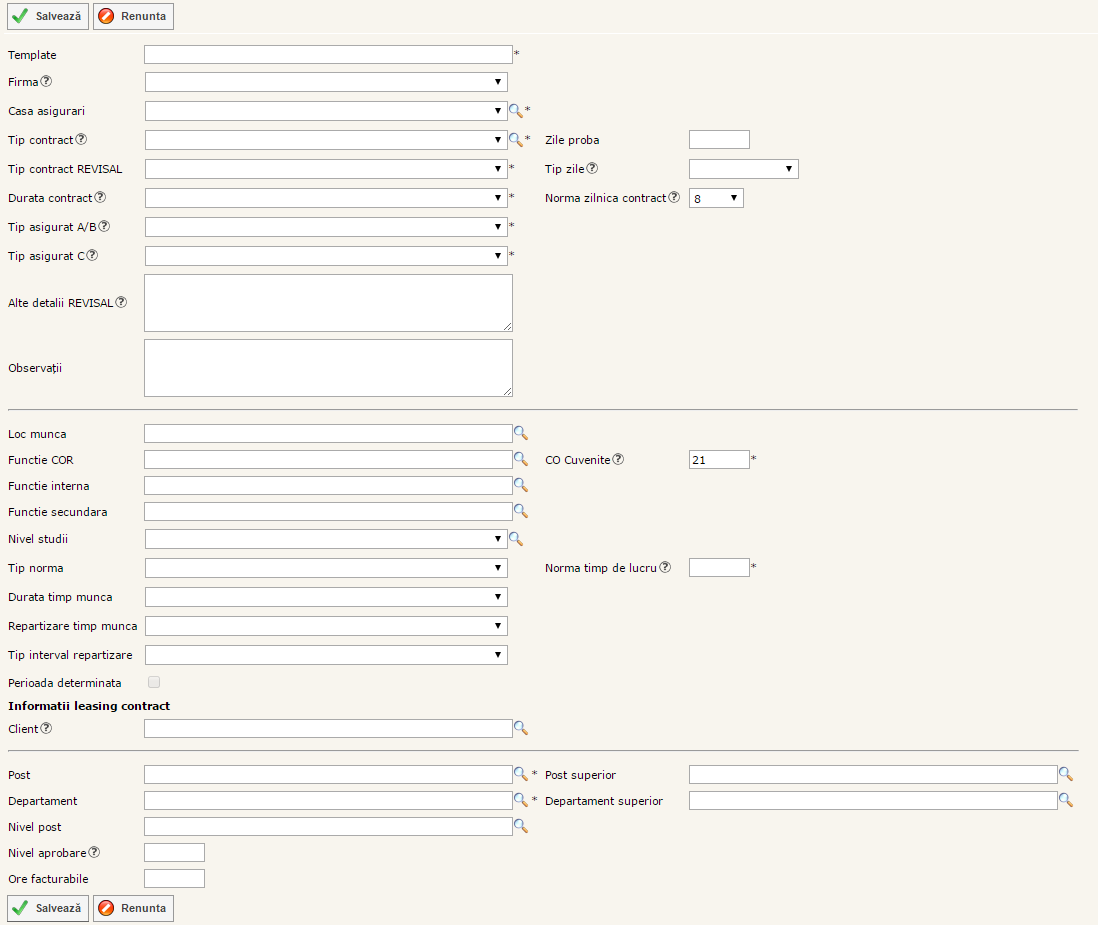This screenshot has height=925, width=1098.
Task: Click the help icon next to Firma
Action: [x=46, y=82]
